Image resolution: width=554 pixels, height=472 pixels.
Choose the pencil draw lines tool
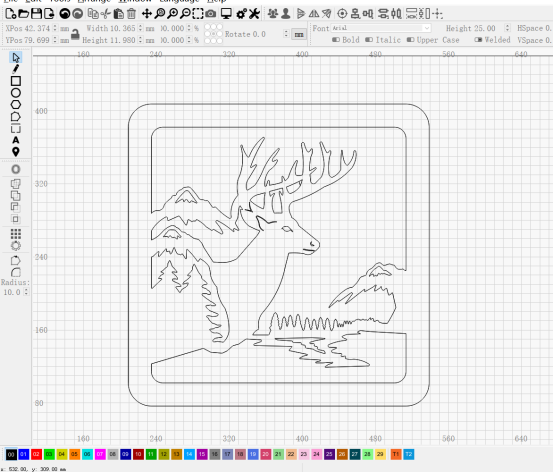(x=16, y=69)
